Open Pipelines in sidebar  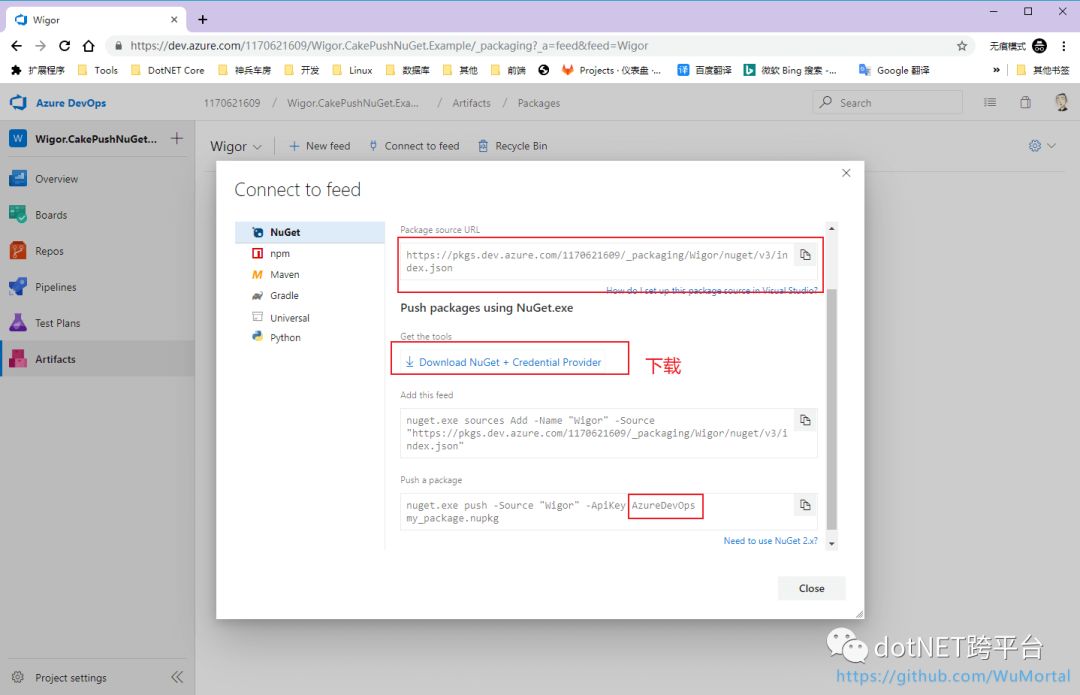point(97,287)
